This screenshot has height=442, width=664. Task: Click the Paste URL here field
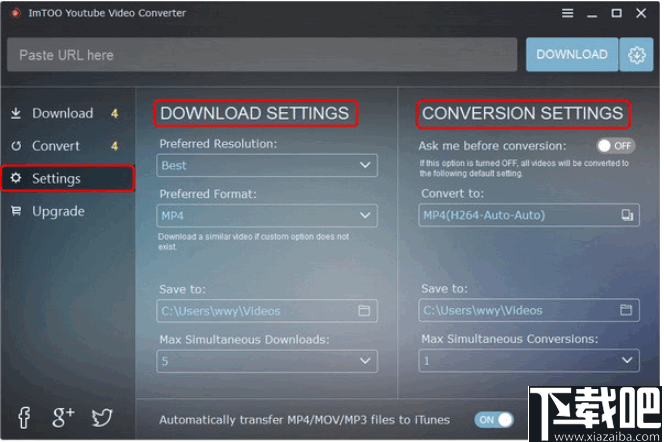pos(262,55)
